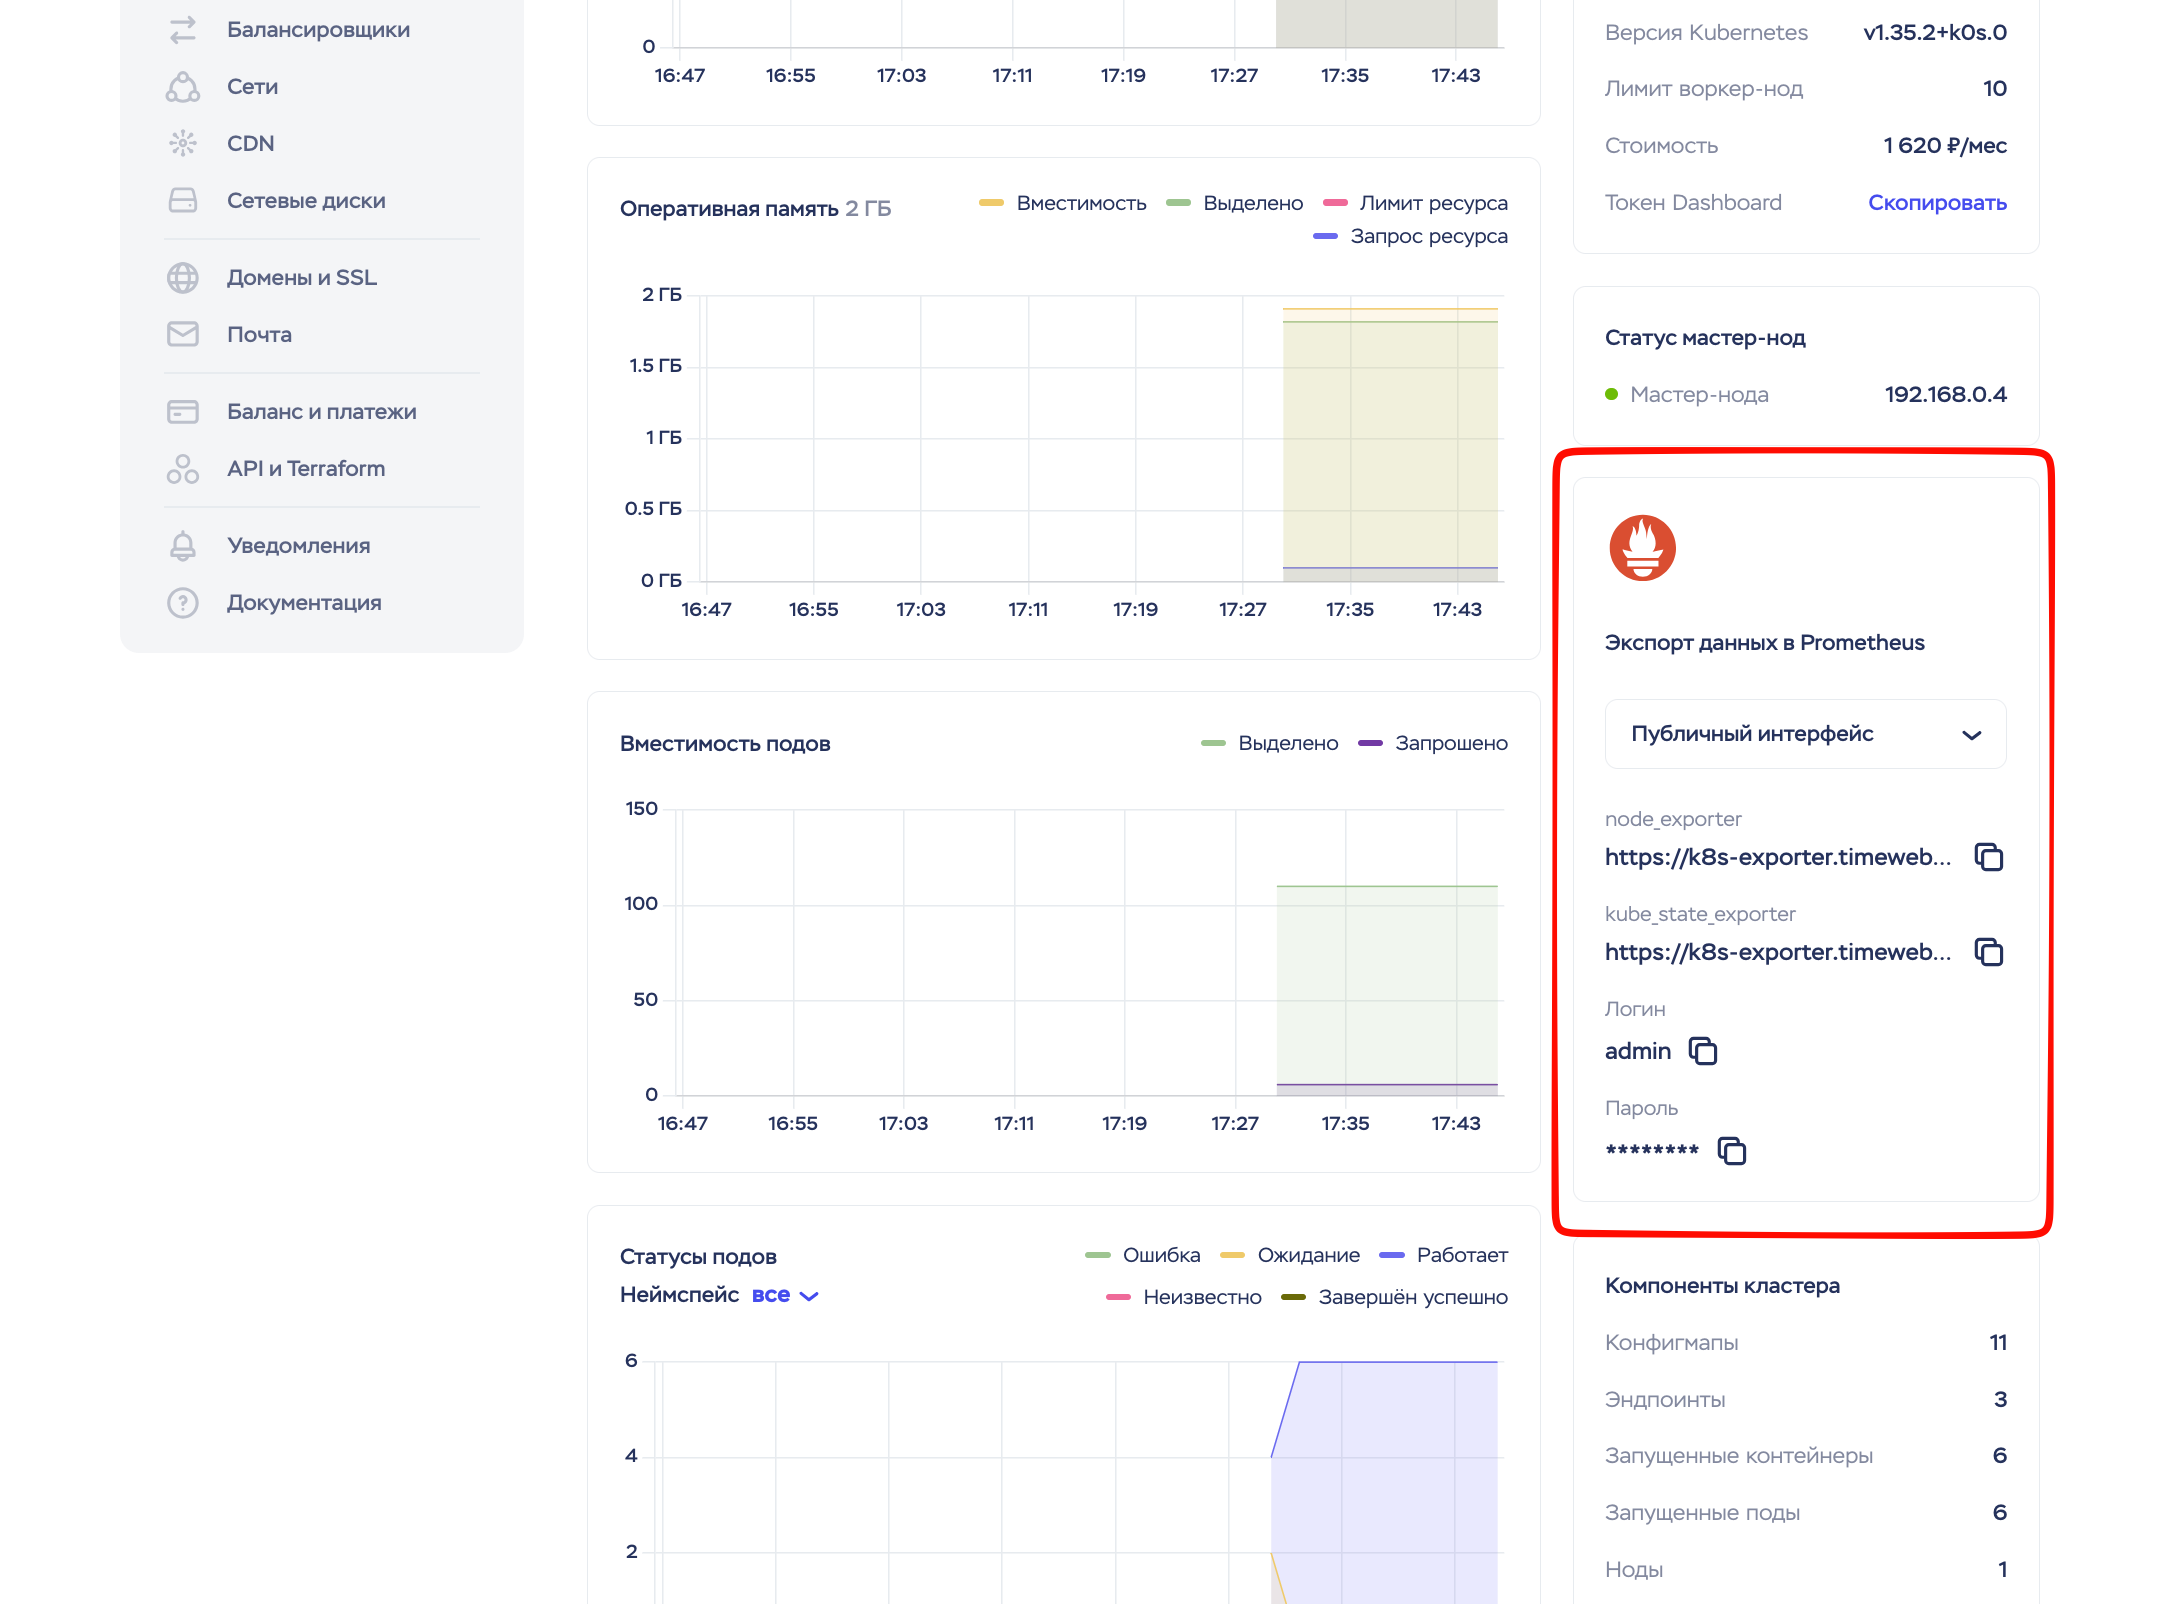Open API и Terraform page
2166x1604 pixels.
[305, 468]
